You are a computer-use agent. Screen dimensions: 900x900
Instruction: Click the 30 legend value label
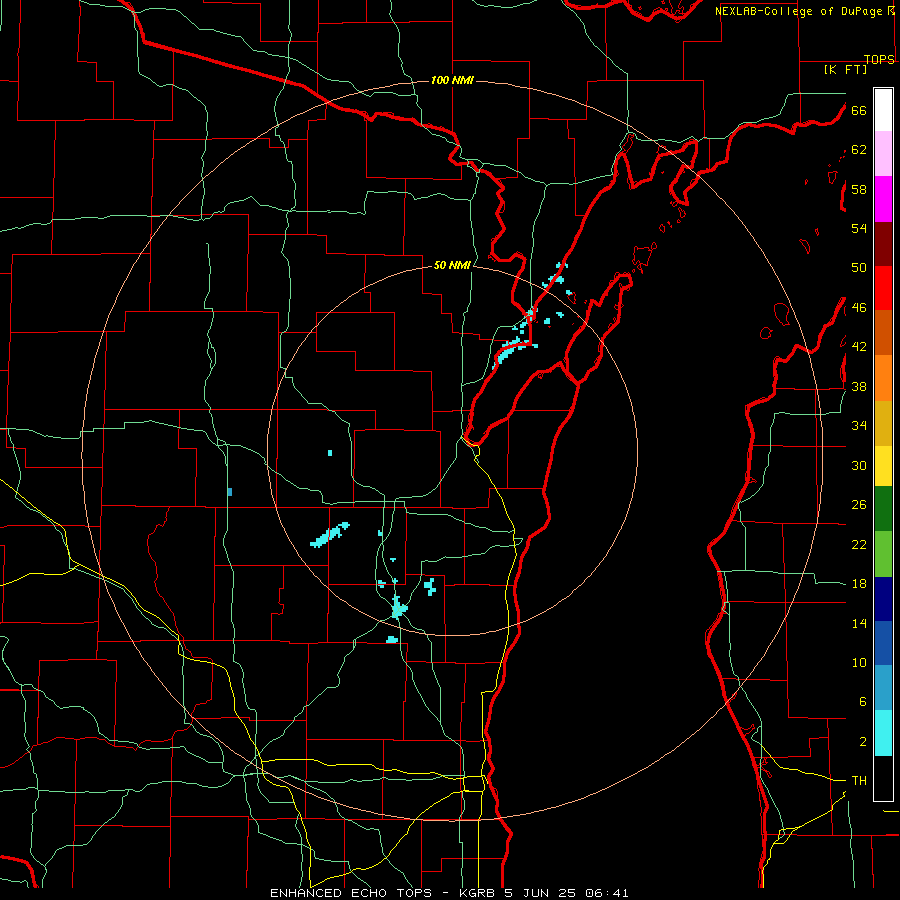[859, 465]
